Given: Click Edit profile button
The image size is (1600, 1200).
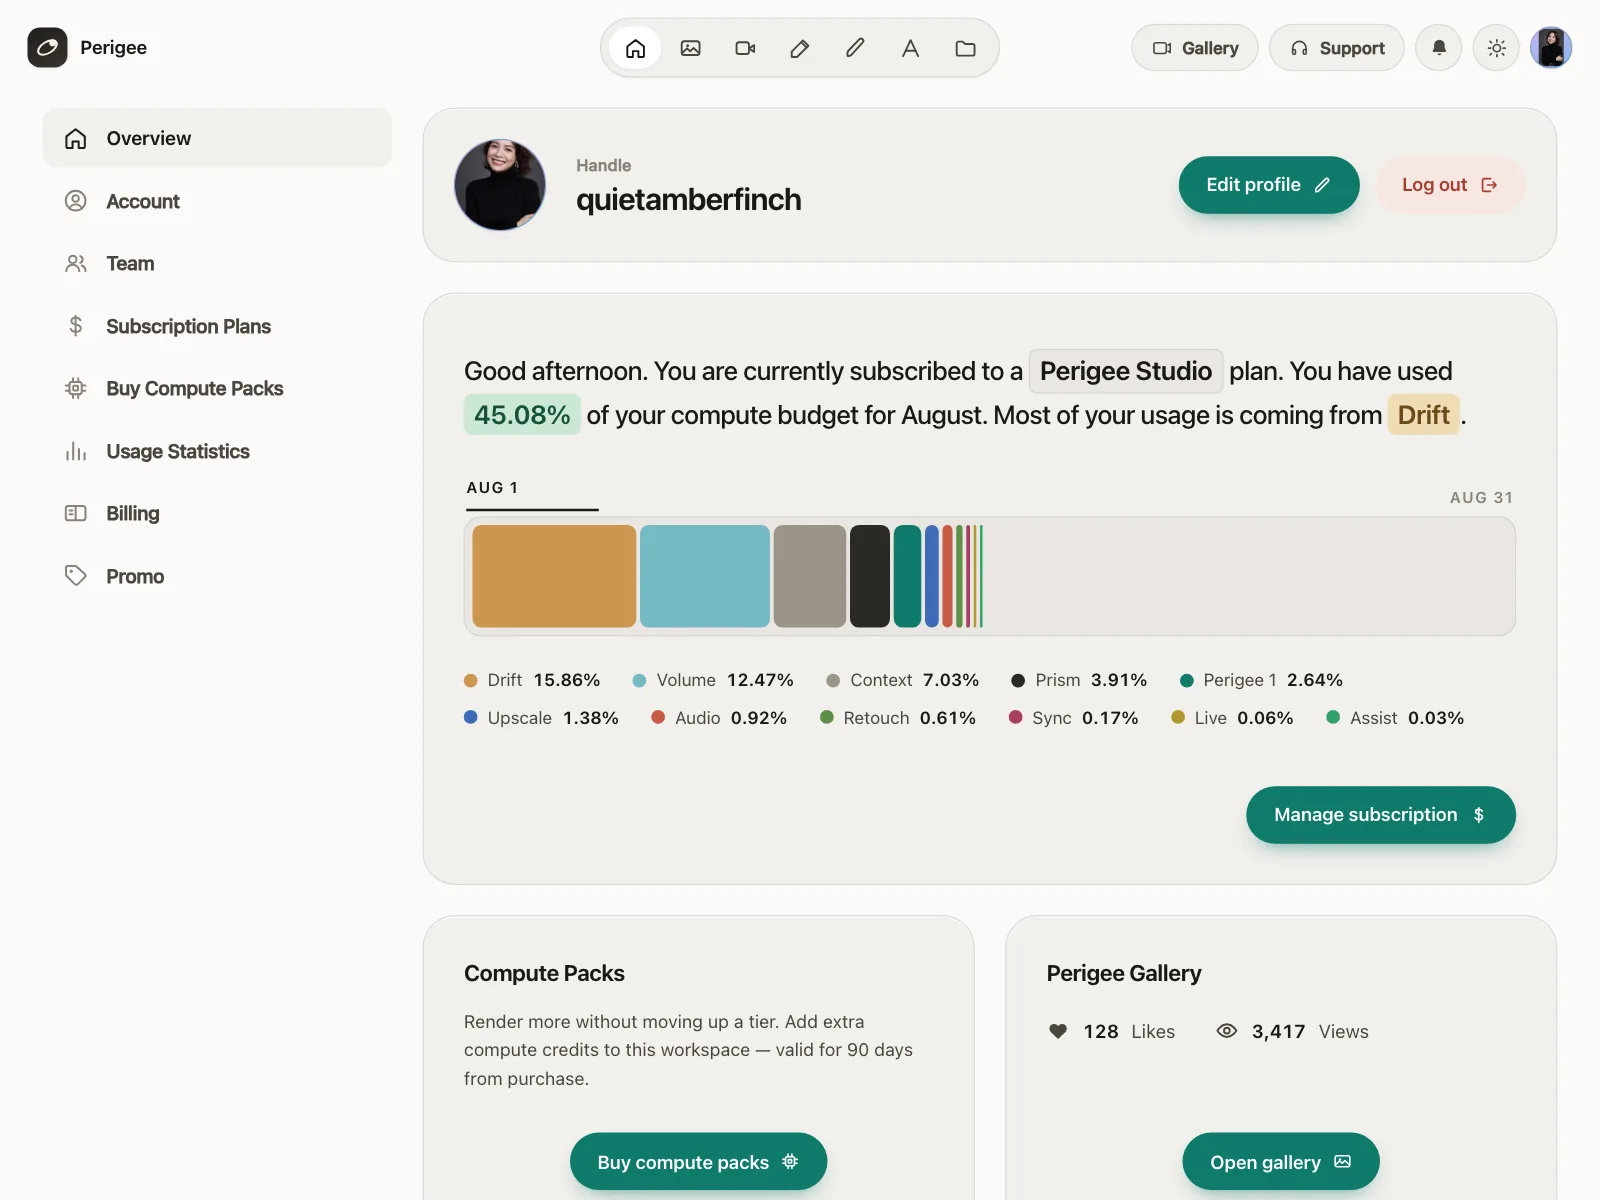Looking at the screenshot, I should [1269, 185].
